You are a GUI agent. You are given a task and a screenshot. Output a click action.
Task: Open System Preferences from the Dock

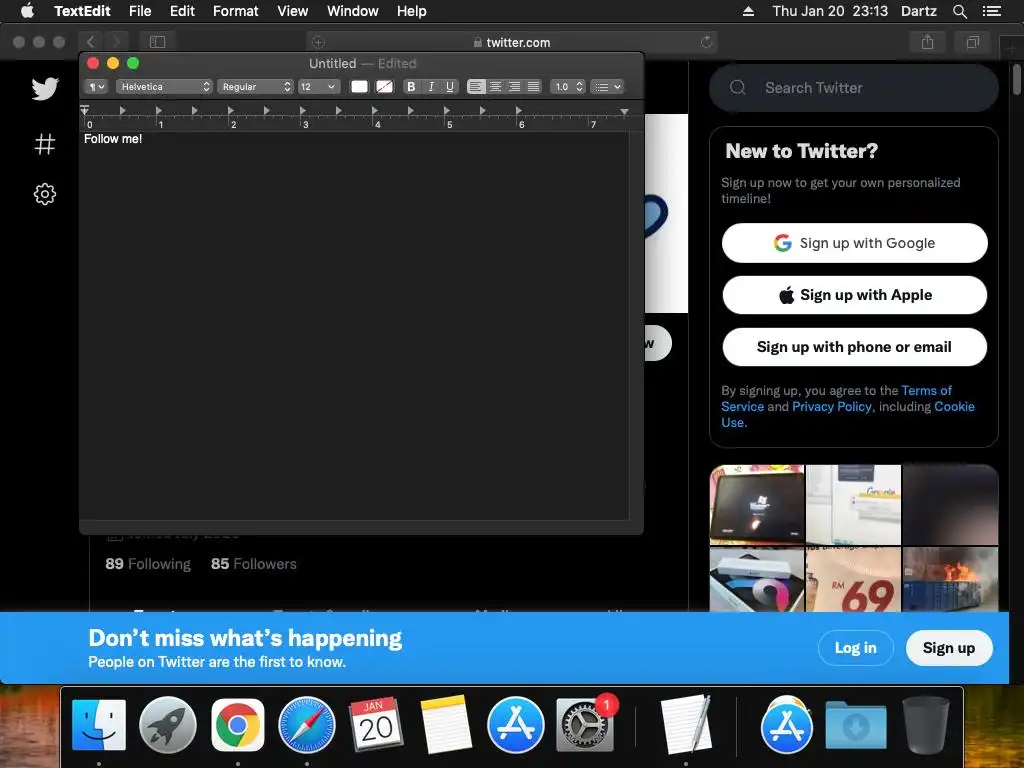tap(584, 726)
